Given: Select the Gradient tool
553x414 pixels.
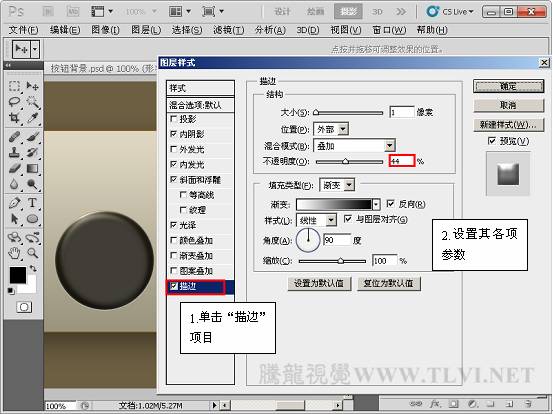Looking at the screenshot, I should tap(32, 168).
